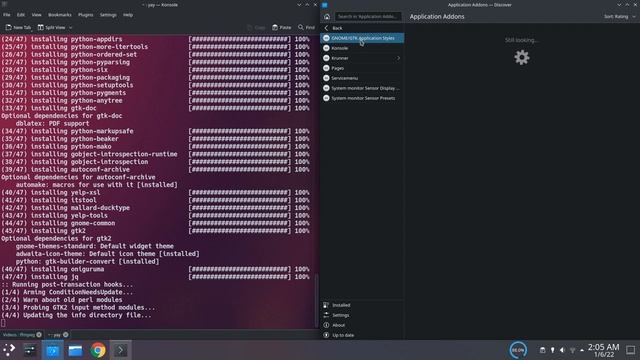Open the application launcher in taskbar
Image resolution: width=640 pixels, height=360 pixels.
[x=9, y=350]
